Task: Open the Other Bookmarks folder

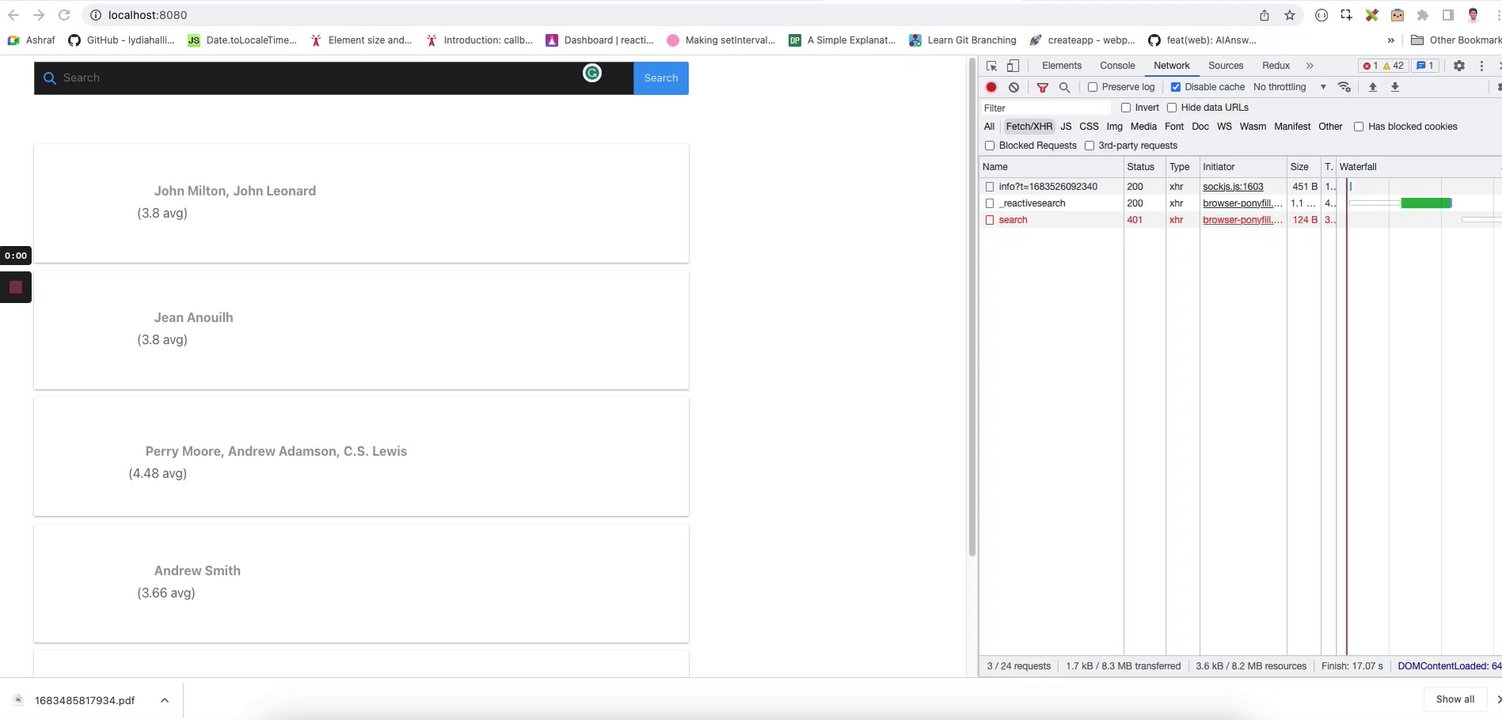Action: click(1456, 40)
